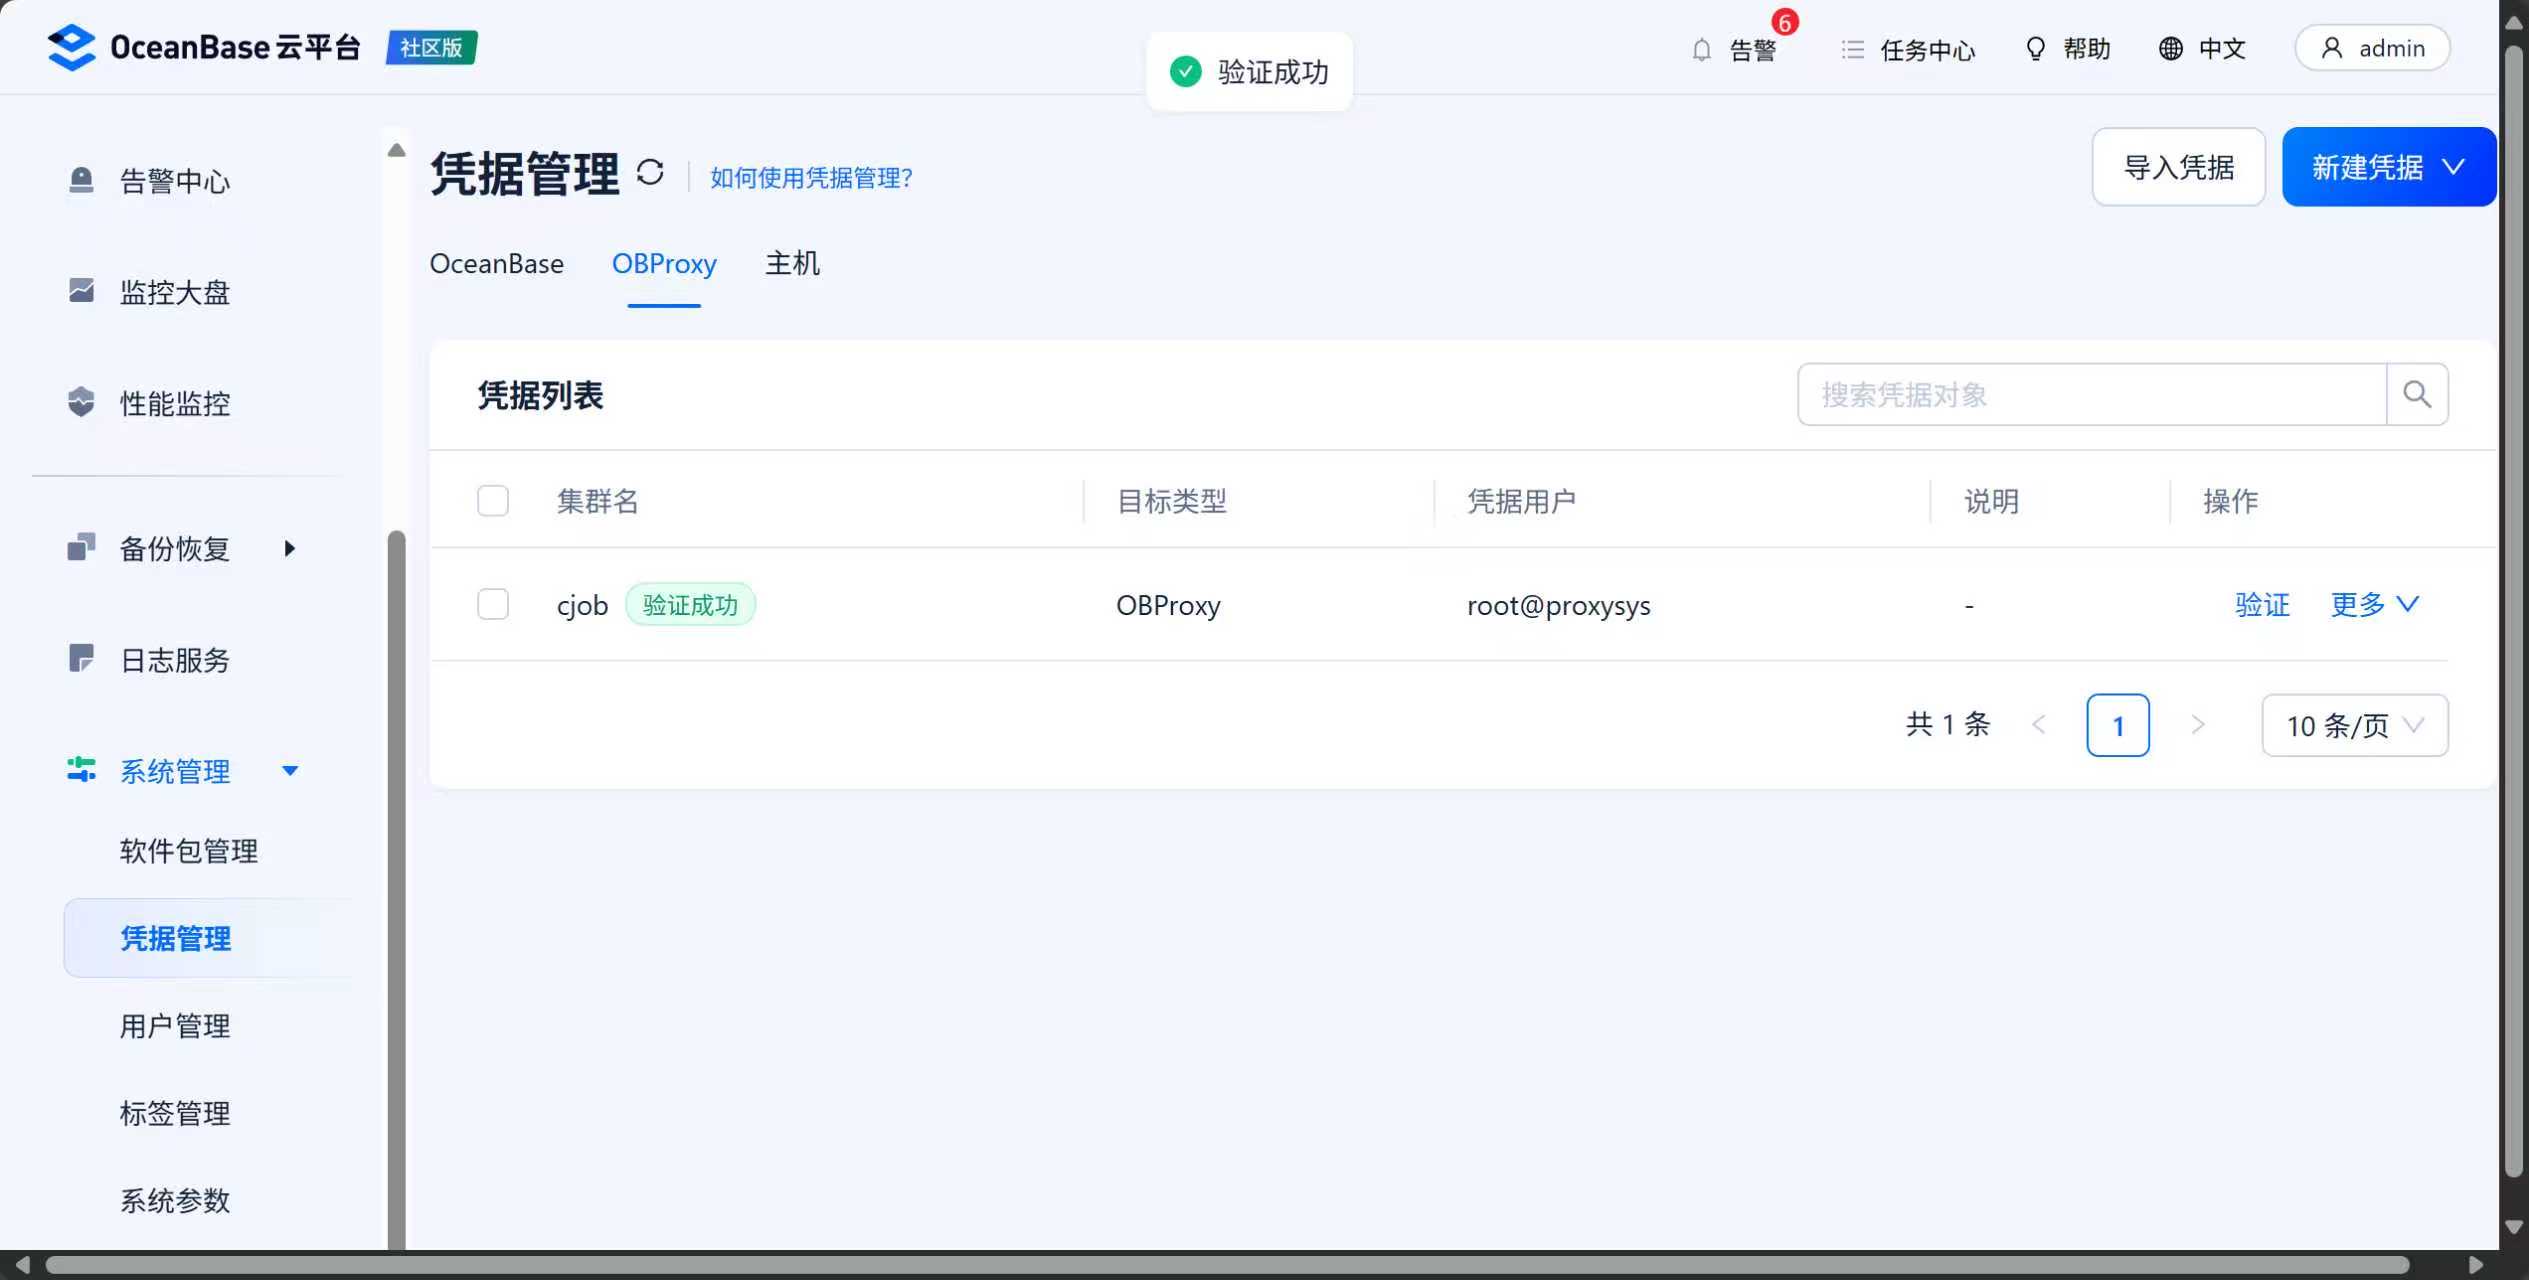Open 用户管理 submenu item

point(175,1026)
